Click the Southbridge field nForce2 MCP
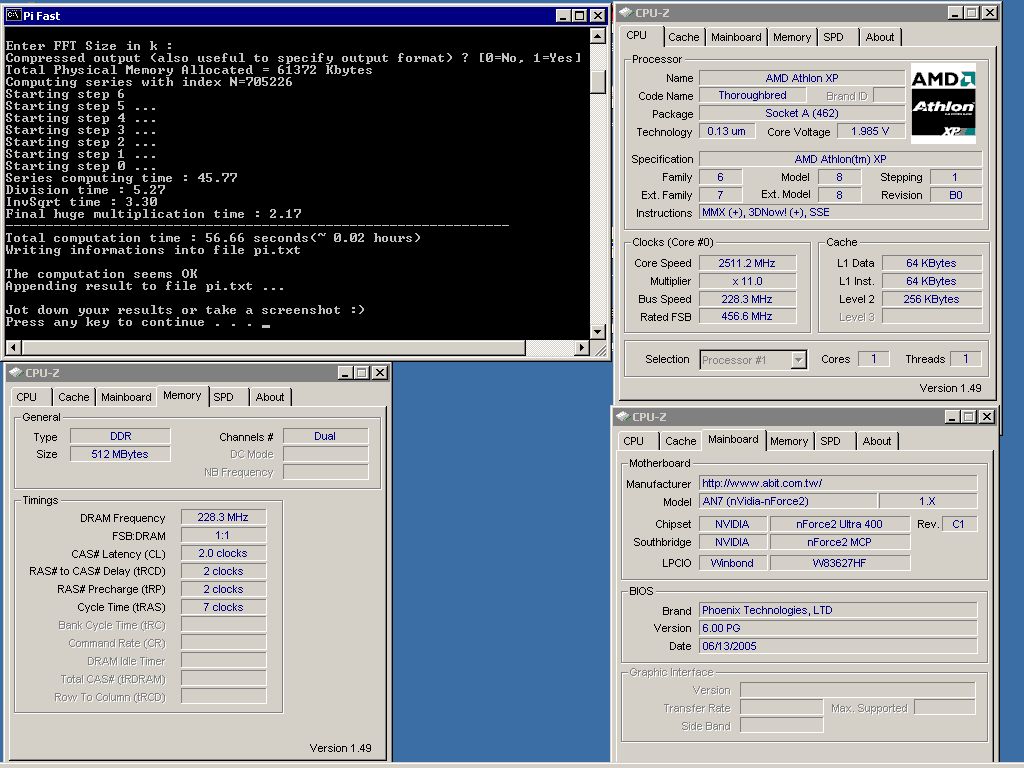This screenshot has width=1024, height=768. [840, 542]
